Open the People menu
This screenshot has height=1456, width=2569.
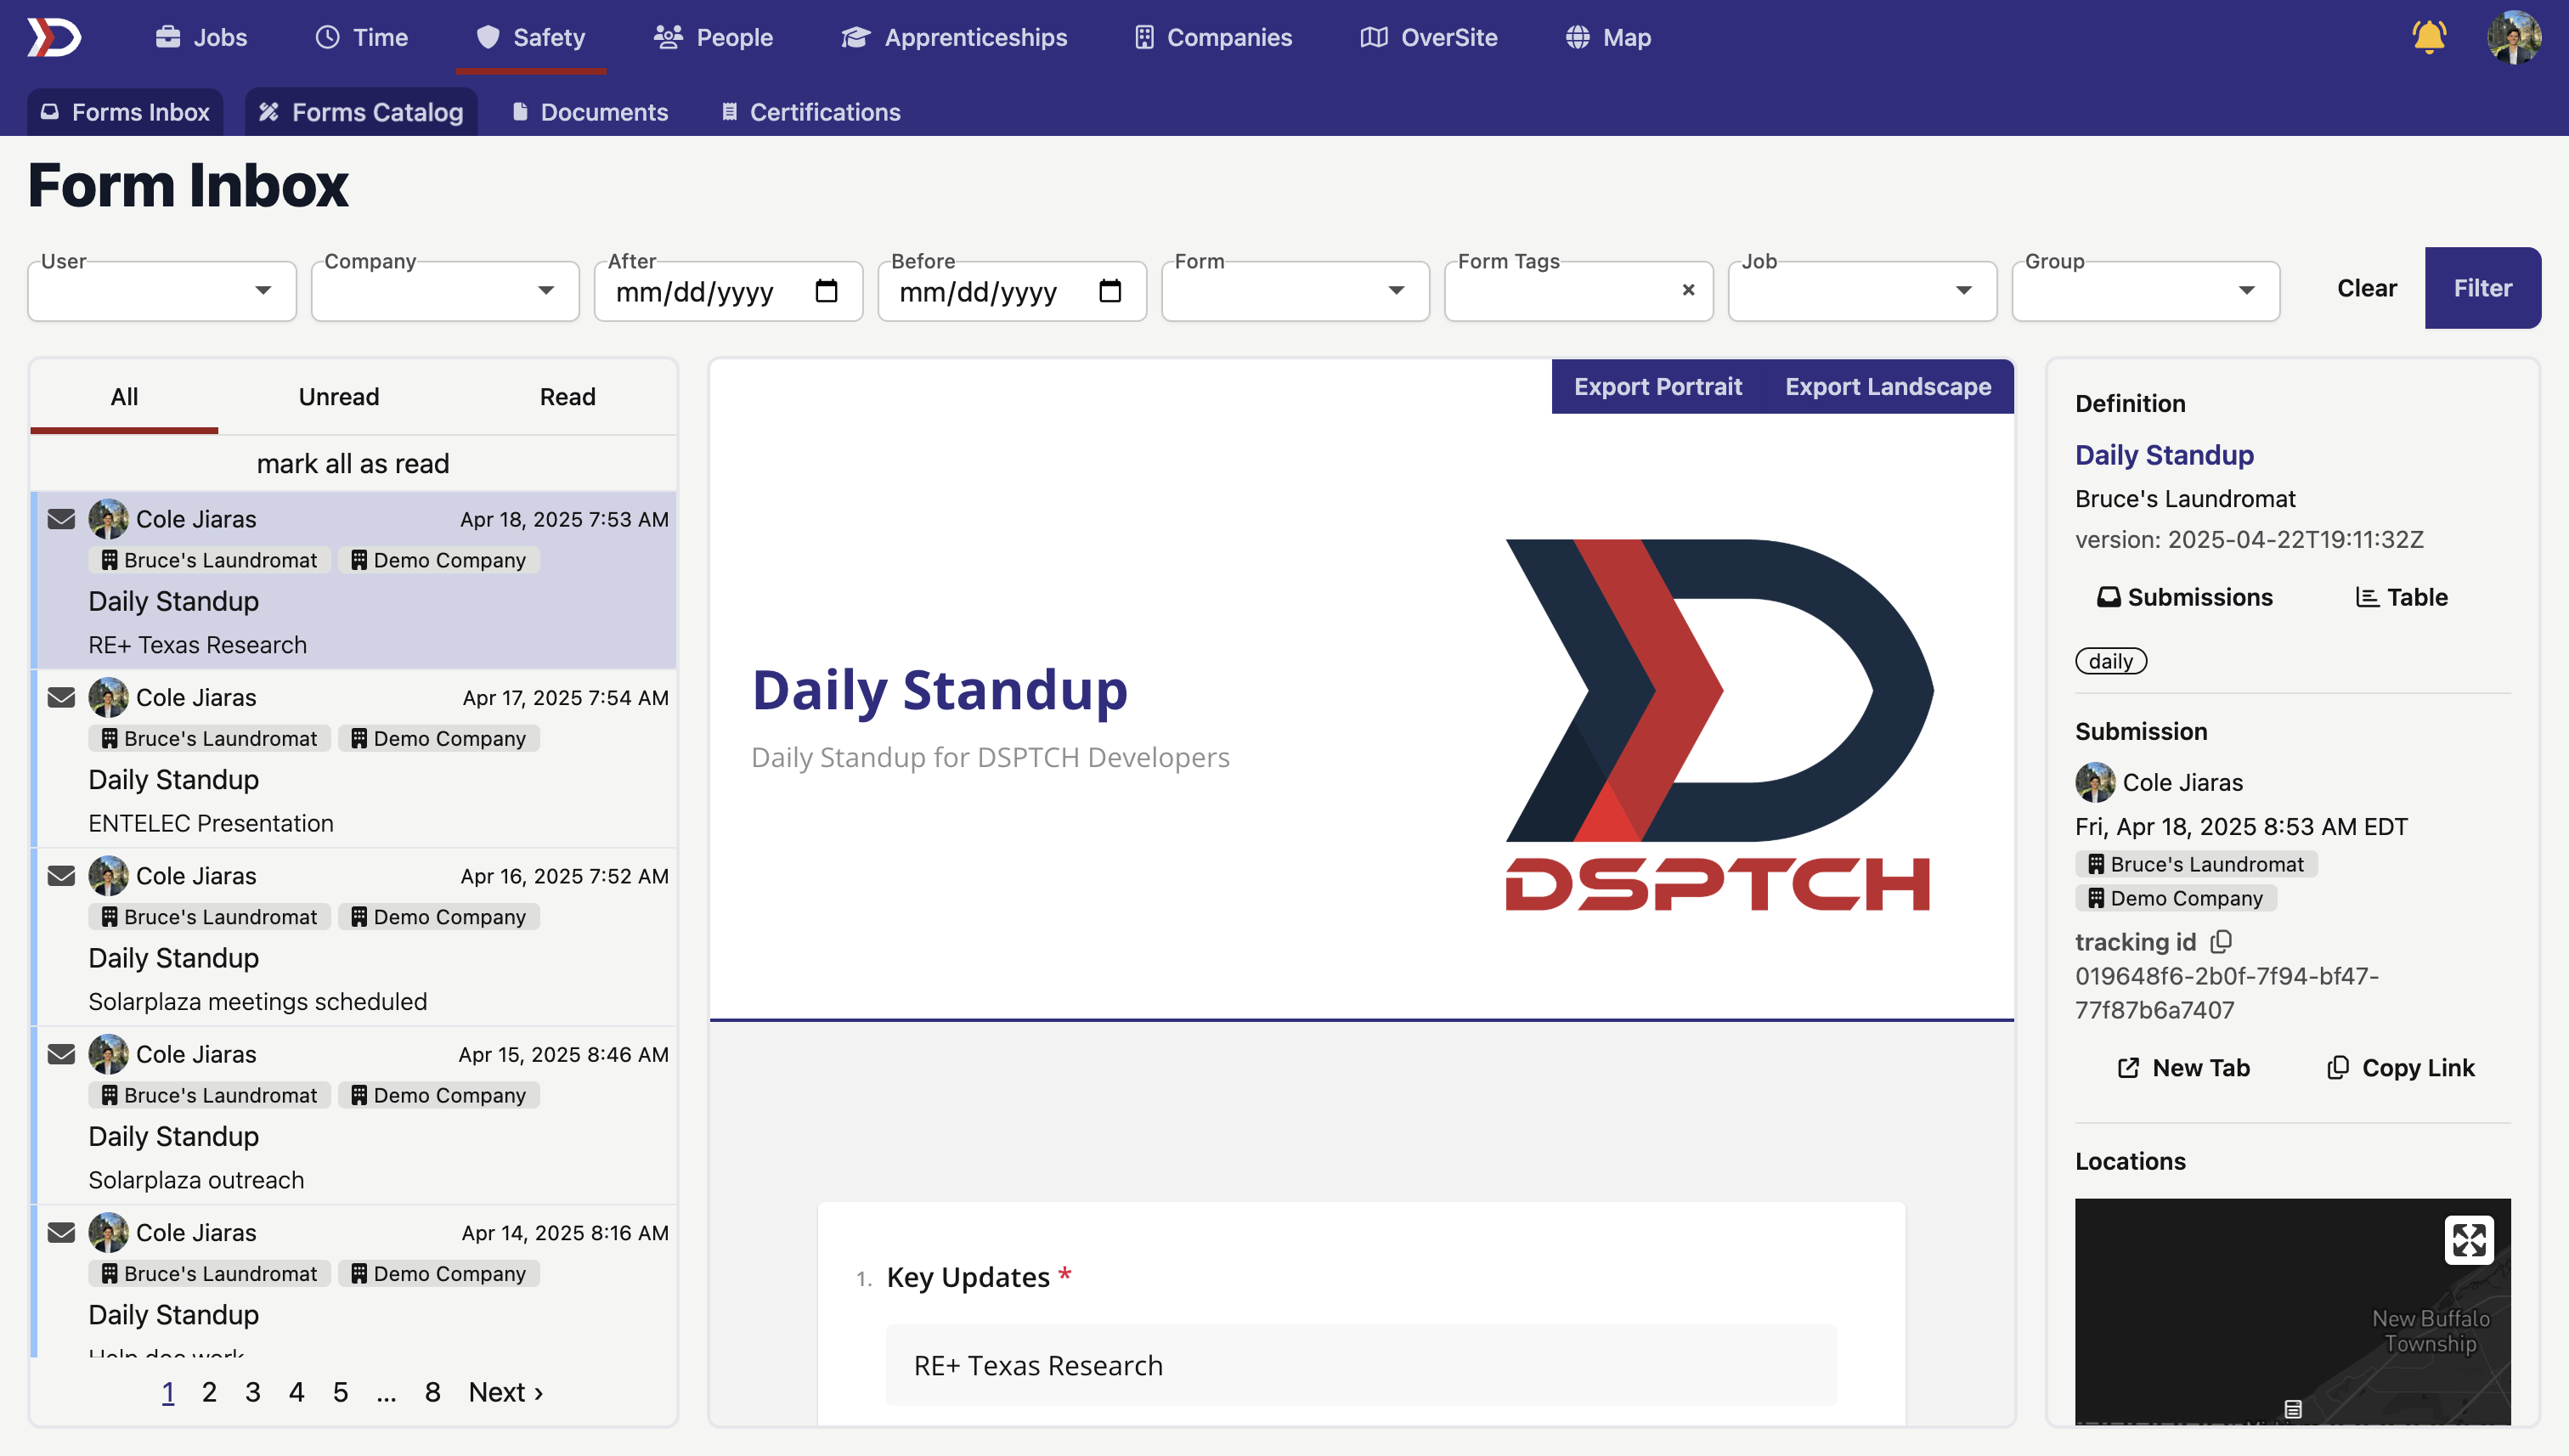coord(713,37)
